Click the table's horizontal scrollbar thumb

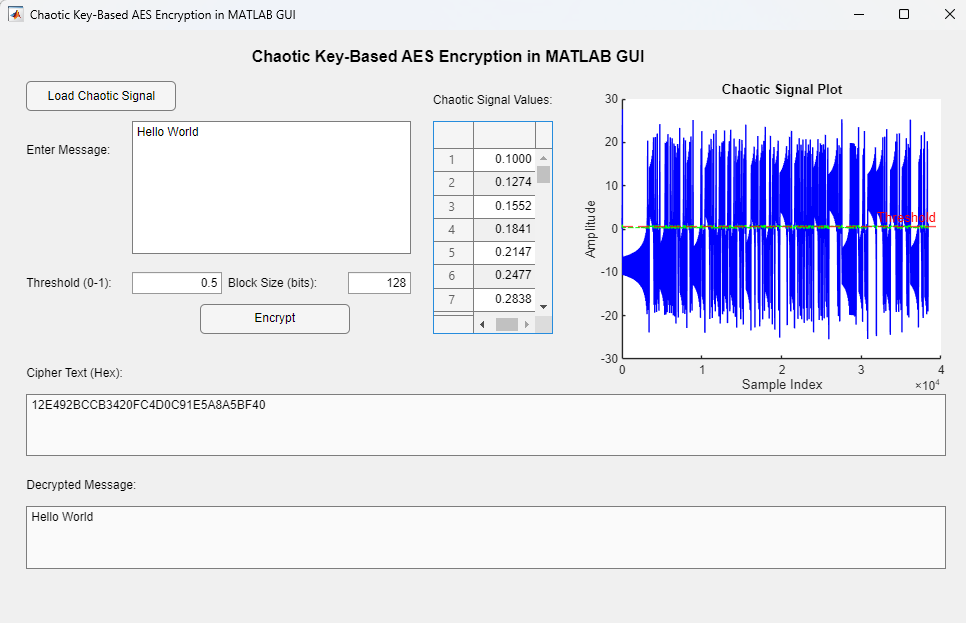507,324
